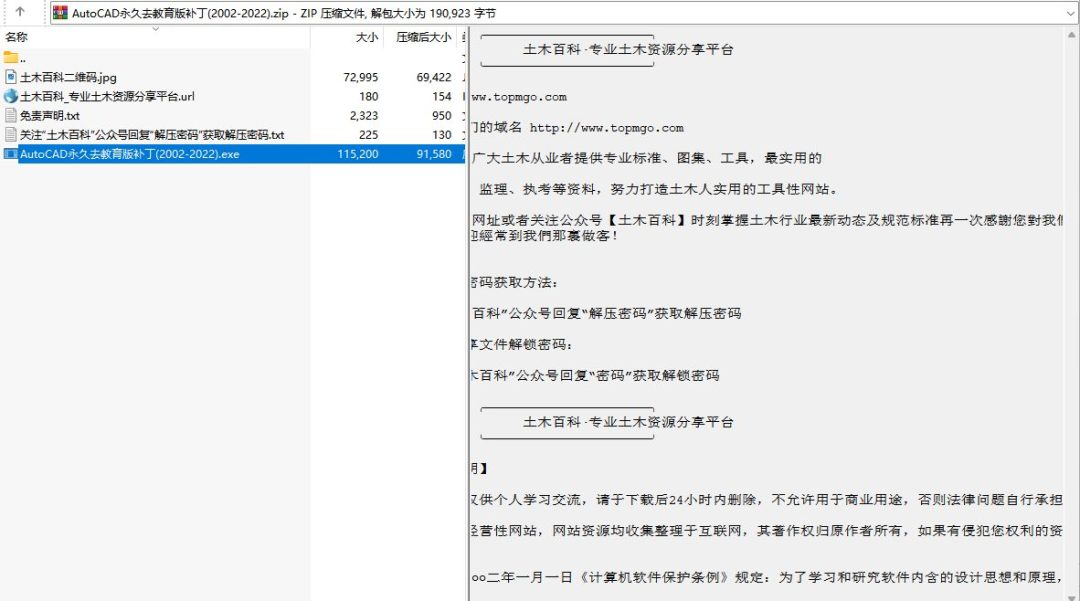Select the AutoCAD exe file icon
The height and width of the screenshot is (601, 1080).
11,154
